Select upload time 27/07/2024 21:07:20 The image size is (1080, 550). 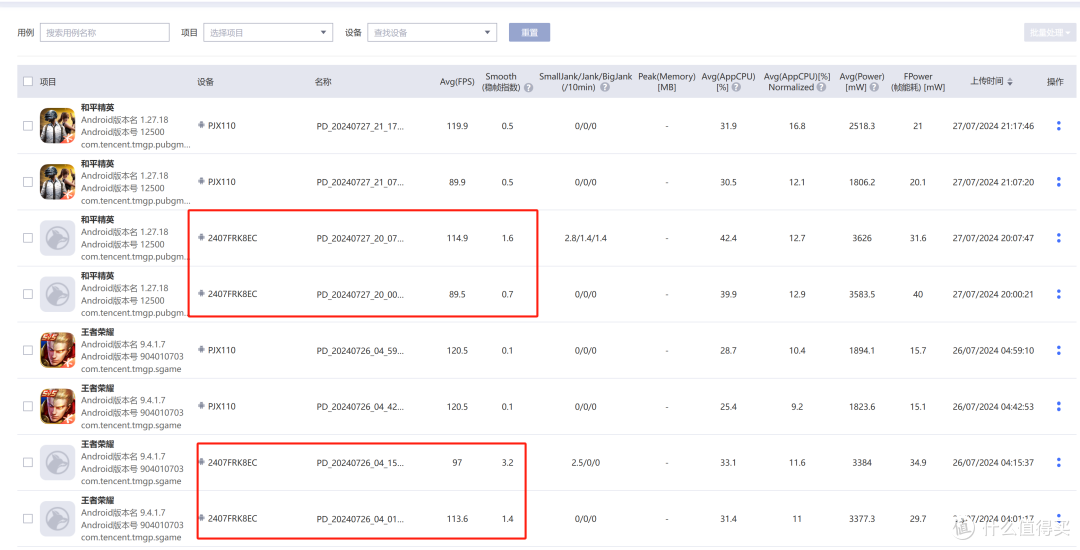pos(993,182)
